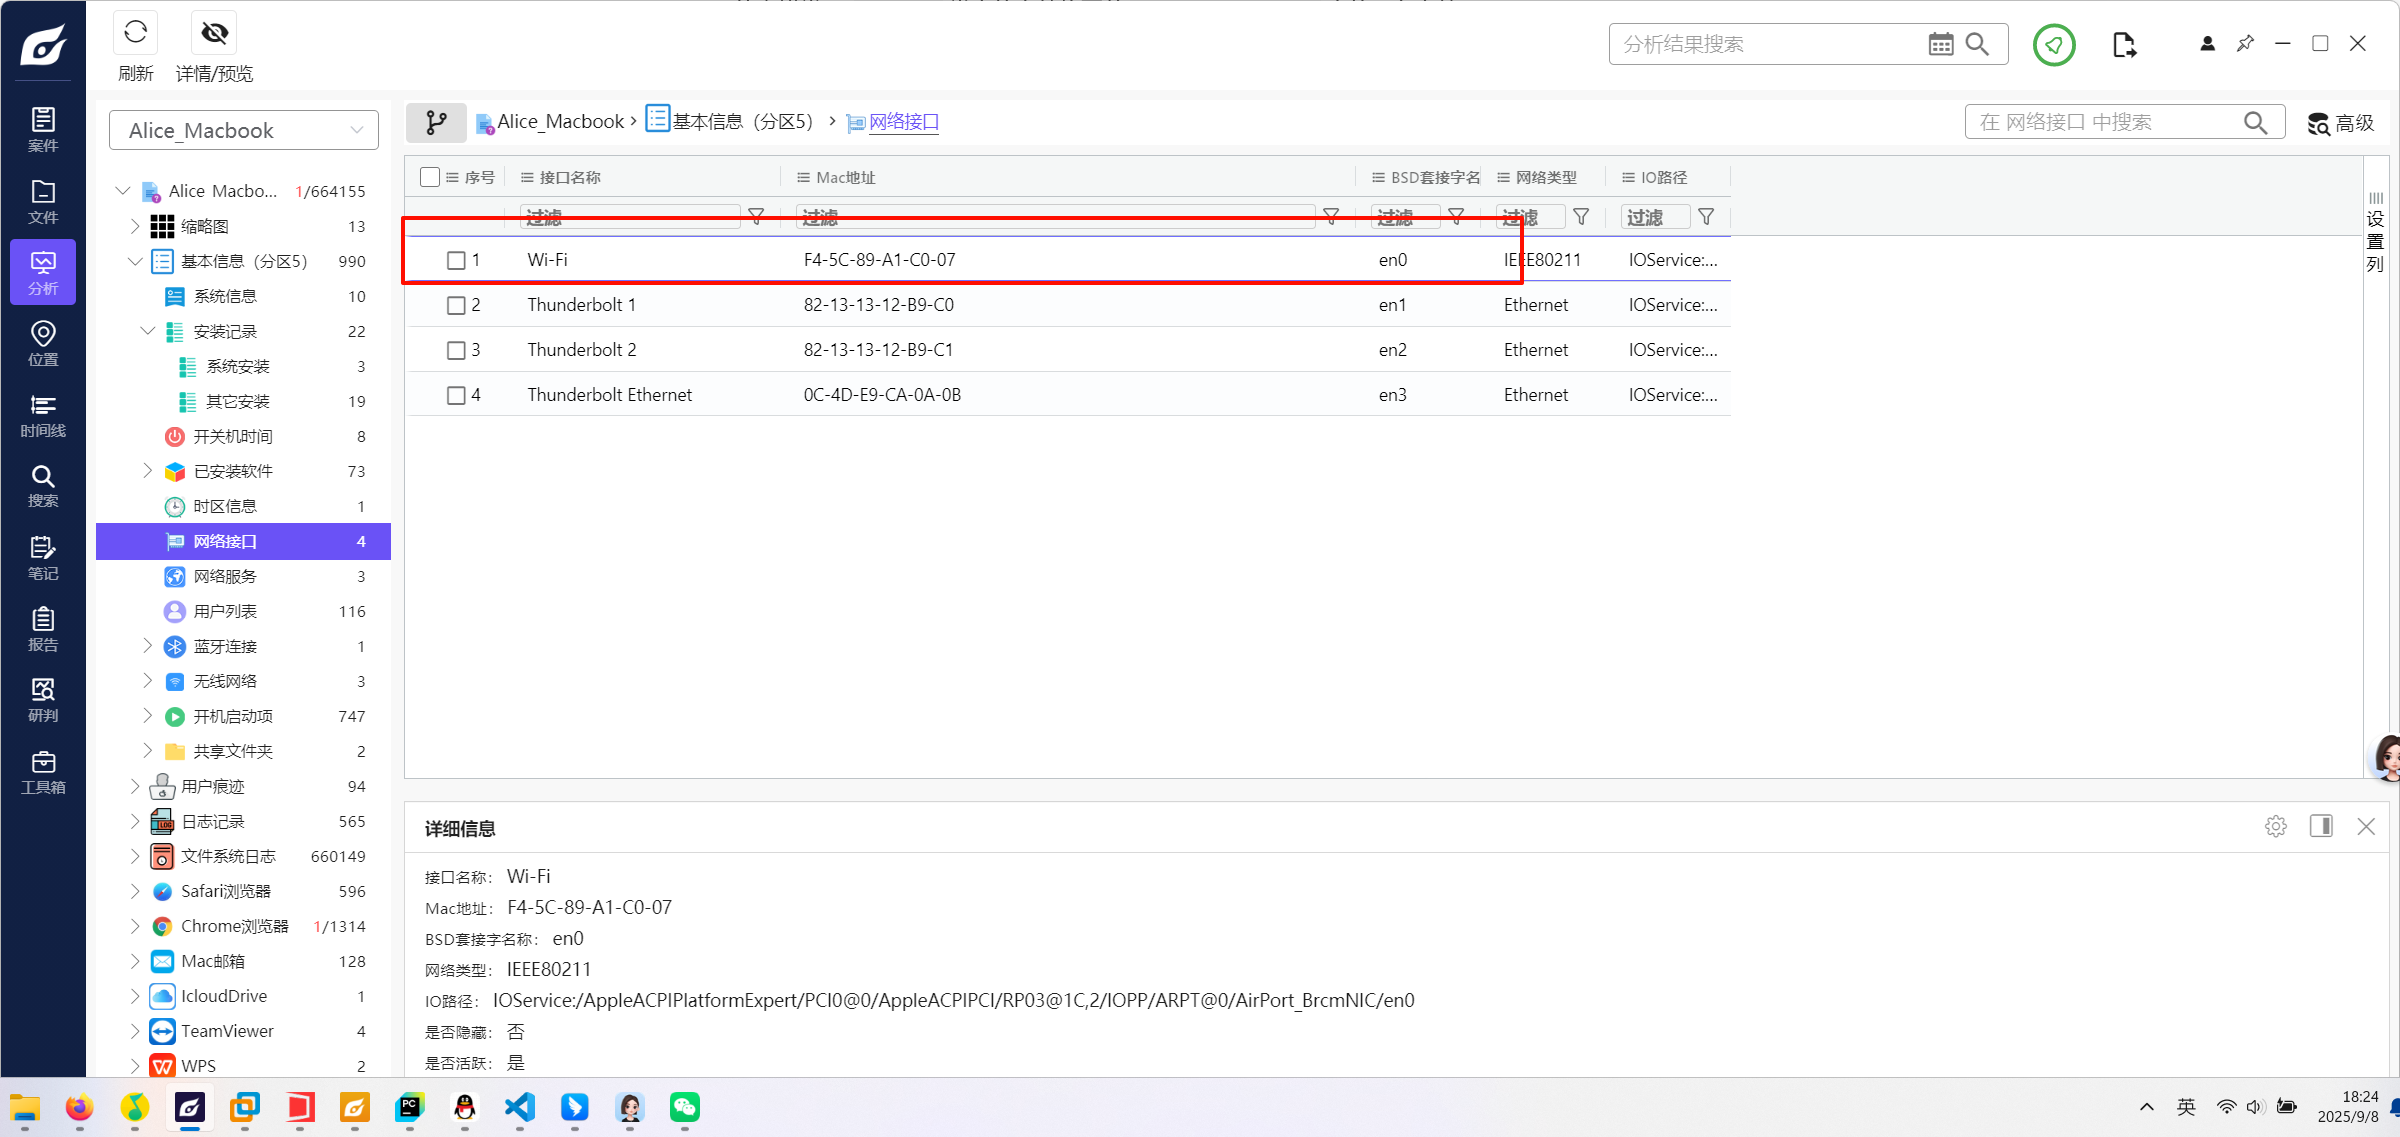
Task: Click the green shield icon in header
Action: [2053, 45]
